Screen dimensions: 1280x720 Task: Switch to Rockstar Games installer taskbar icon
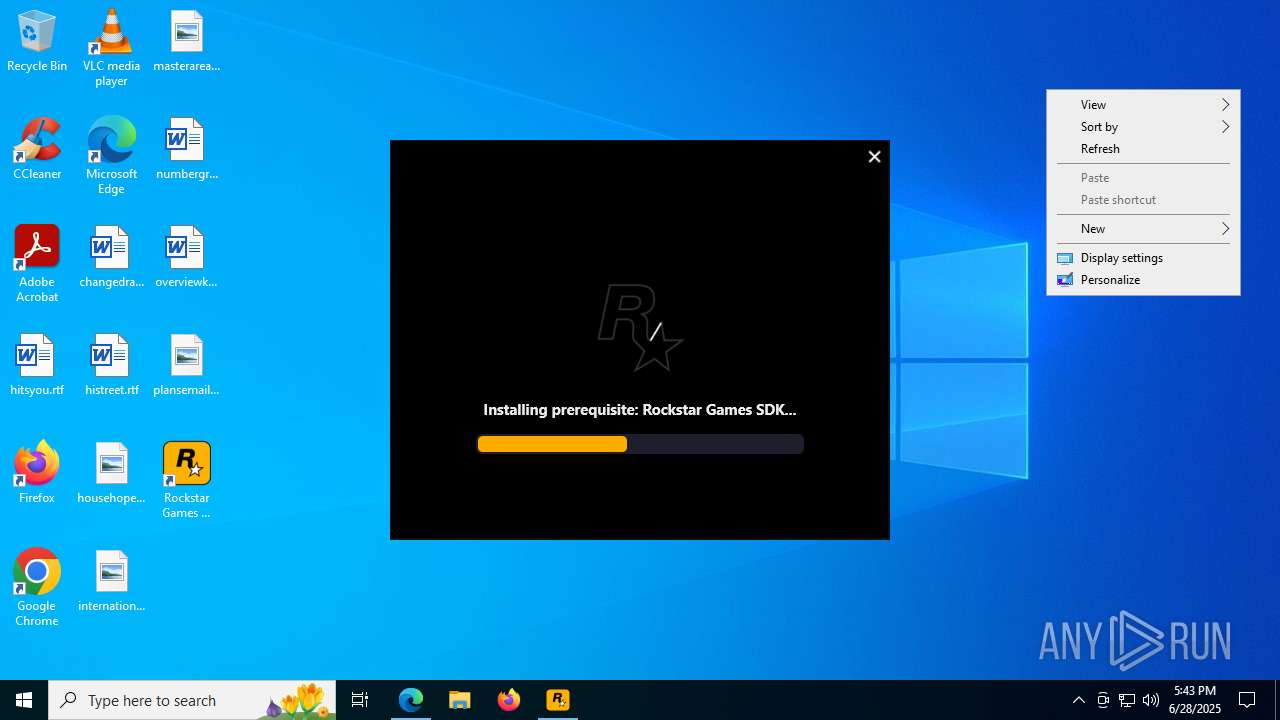tap(558, 700)
